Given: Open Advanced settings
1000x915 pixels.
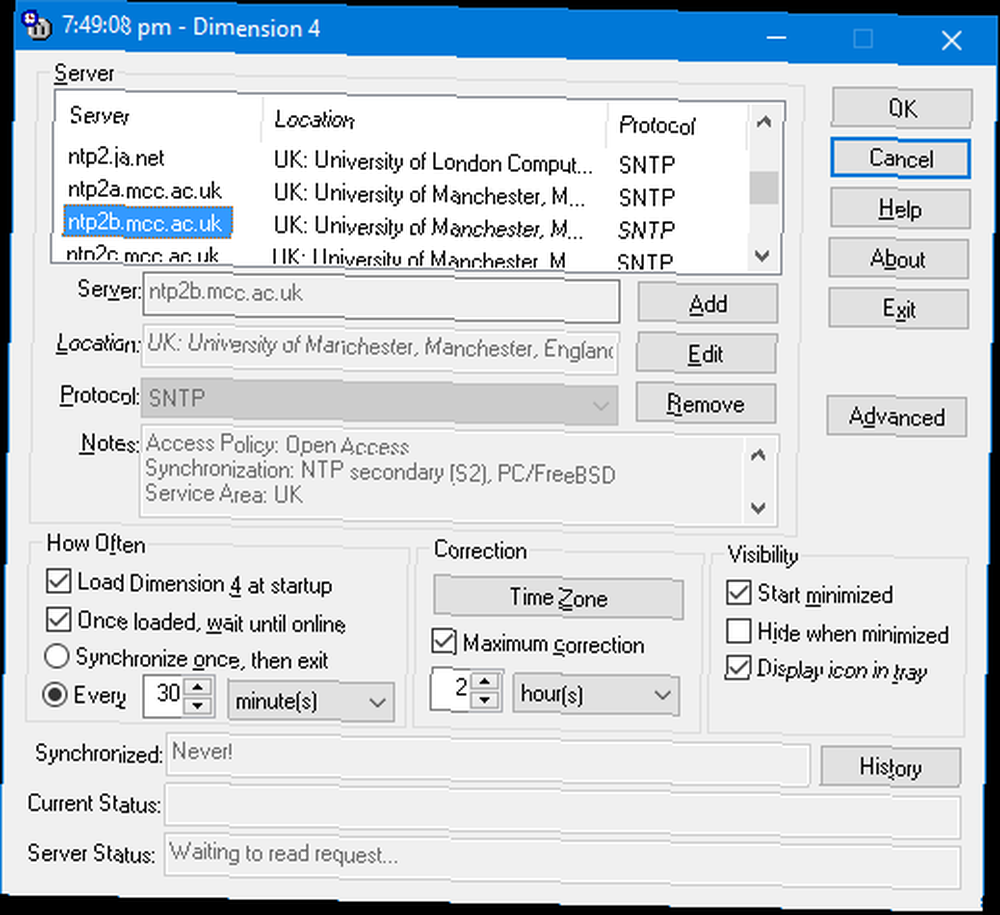Looking at the screenshot, I should tap(897, 417).
